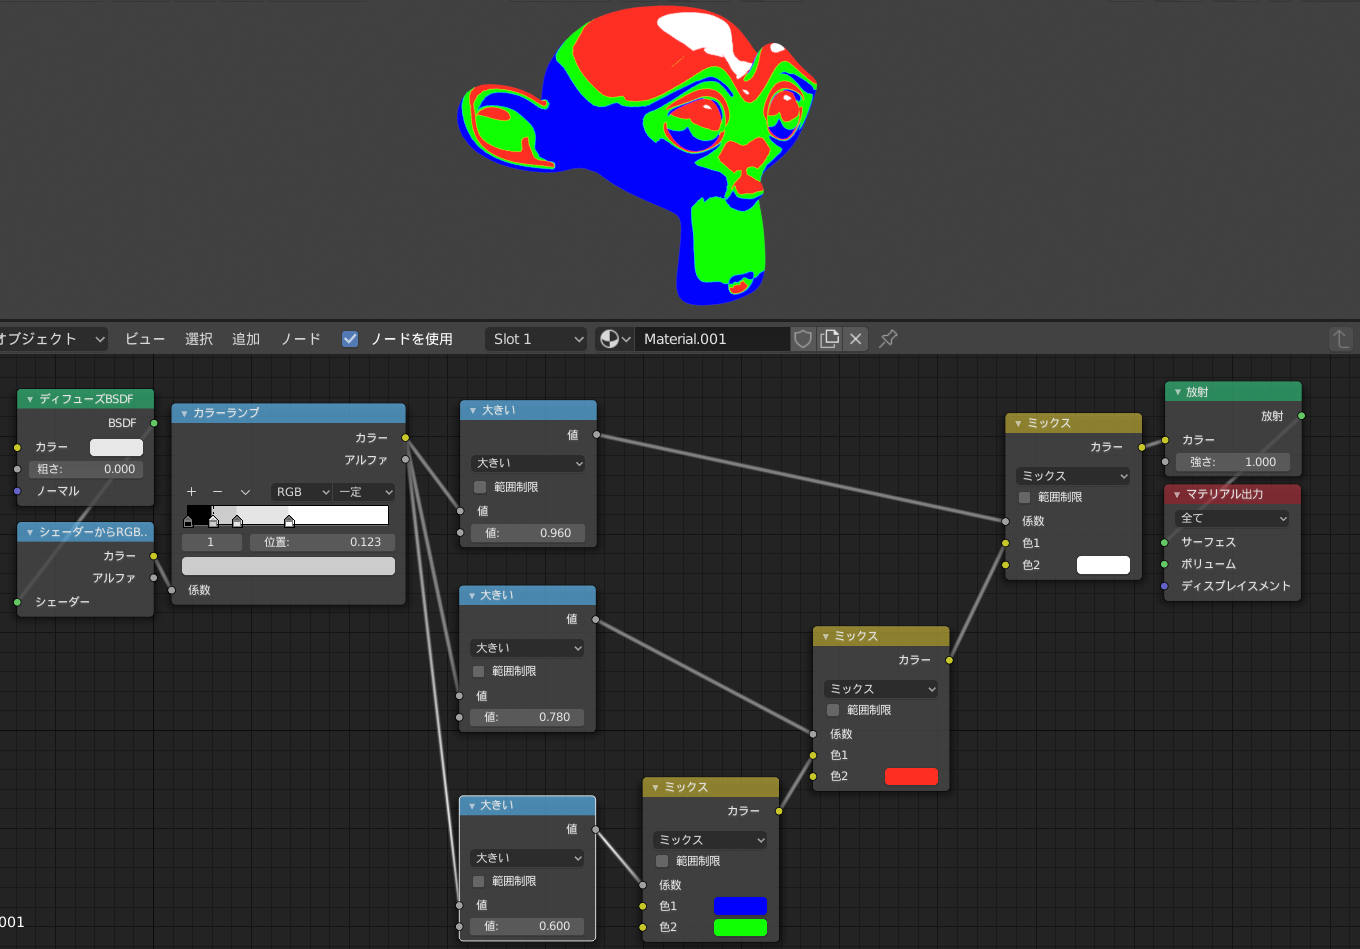Viewport: 1360px width, 949px height.
Task: Open the Slot 1 dropdown
Action: pos(536,339)
